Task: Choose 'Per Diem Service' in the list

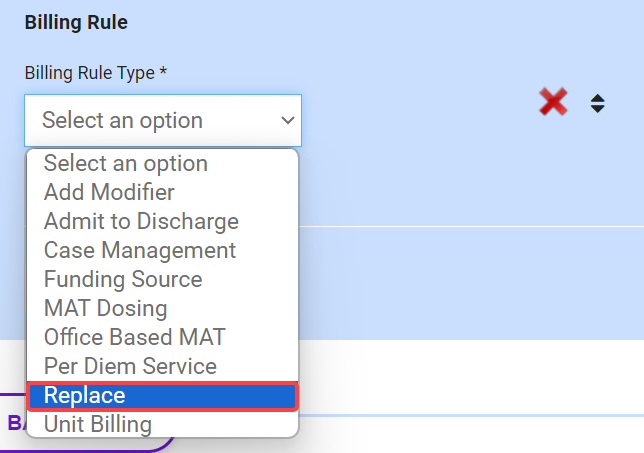Action: 130,366
